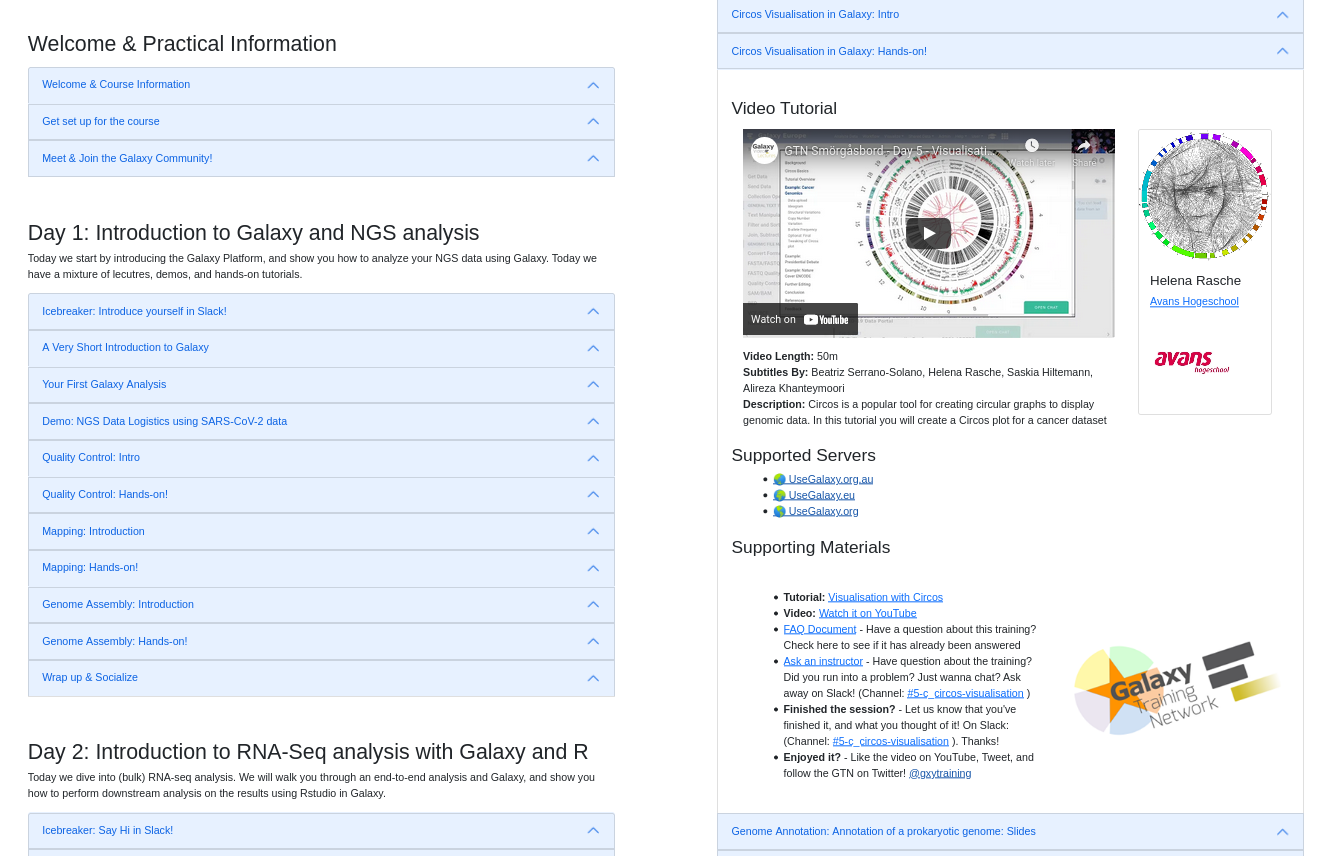
Task: Open the Avans Hogeschool link
Action: click(1194, 301)
